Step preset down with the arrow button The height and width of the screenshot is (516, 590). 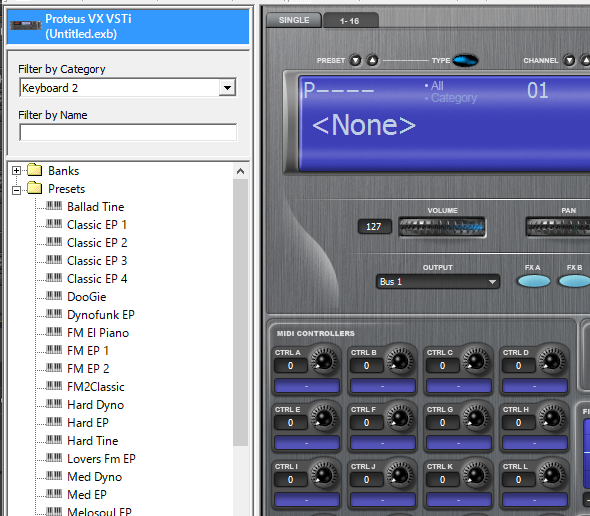pyautogui.click(x=355, y=60)
